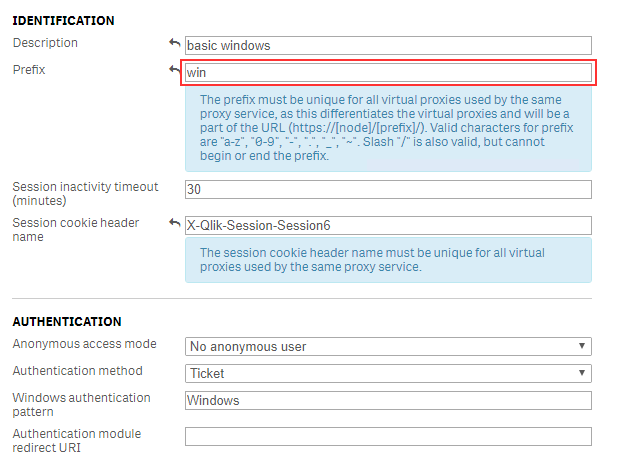Click the session cookie header help note
618x463 pixels.
pyautogui.click(x=388, y=260)
